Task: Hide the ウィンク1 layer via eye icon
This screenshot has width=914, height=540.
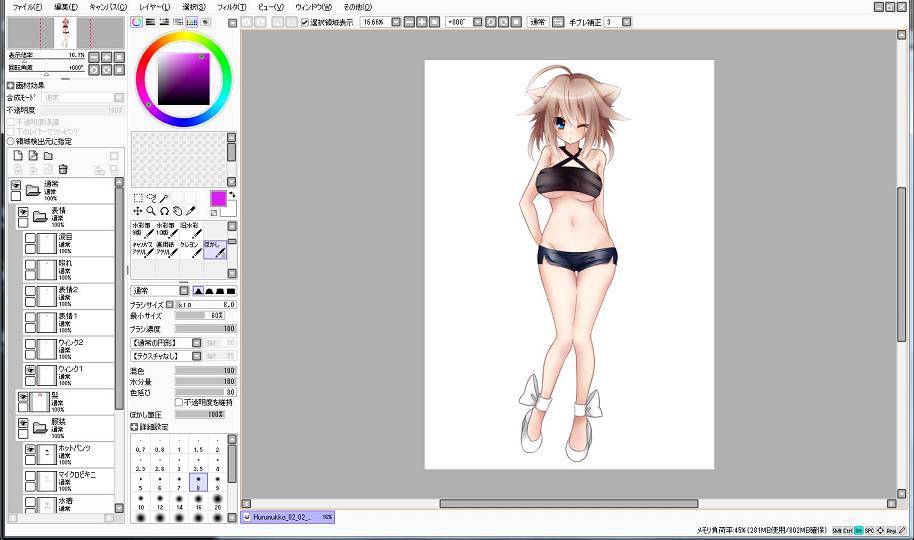Action: click(30, 371)
